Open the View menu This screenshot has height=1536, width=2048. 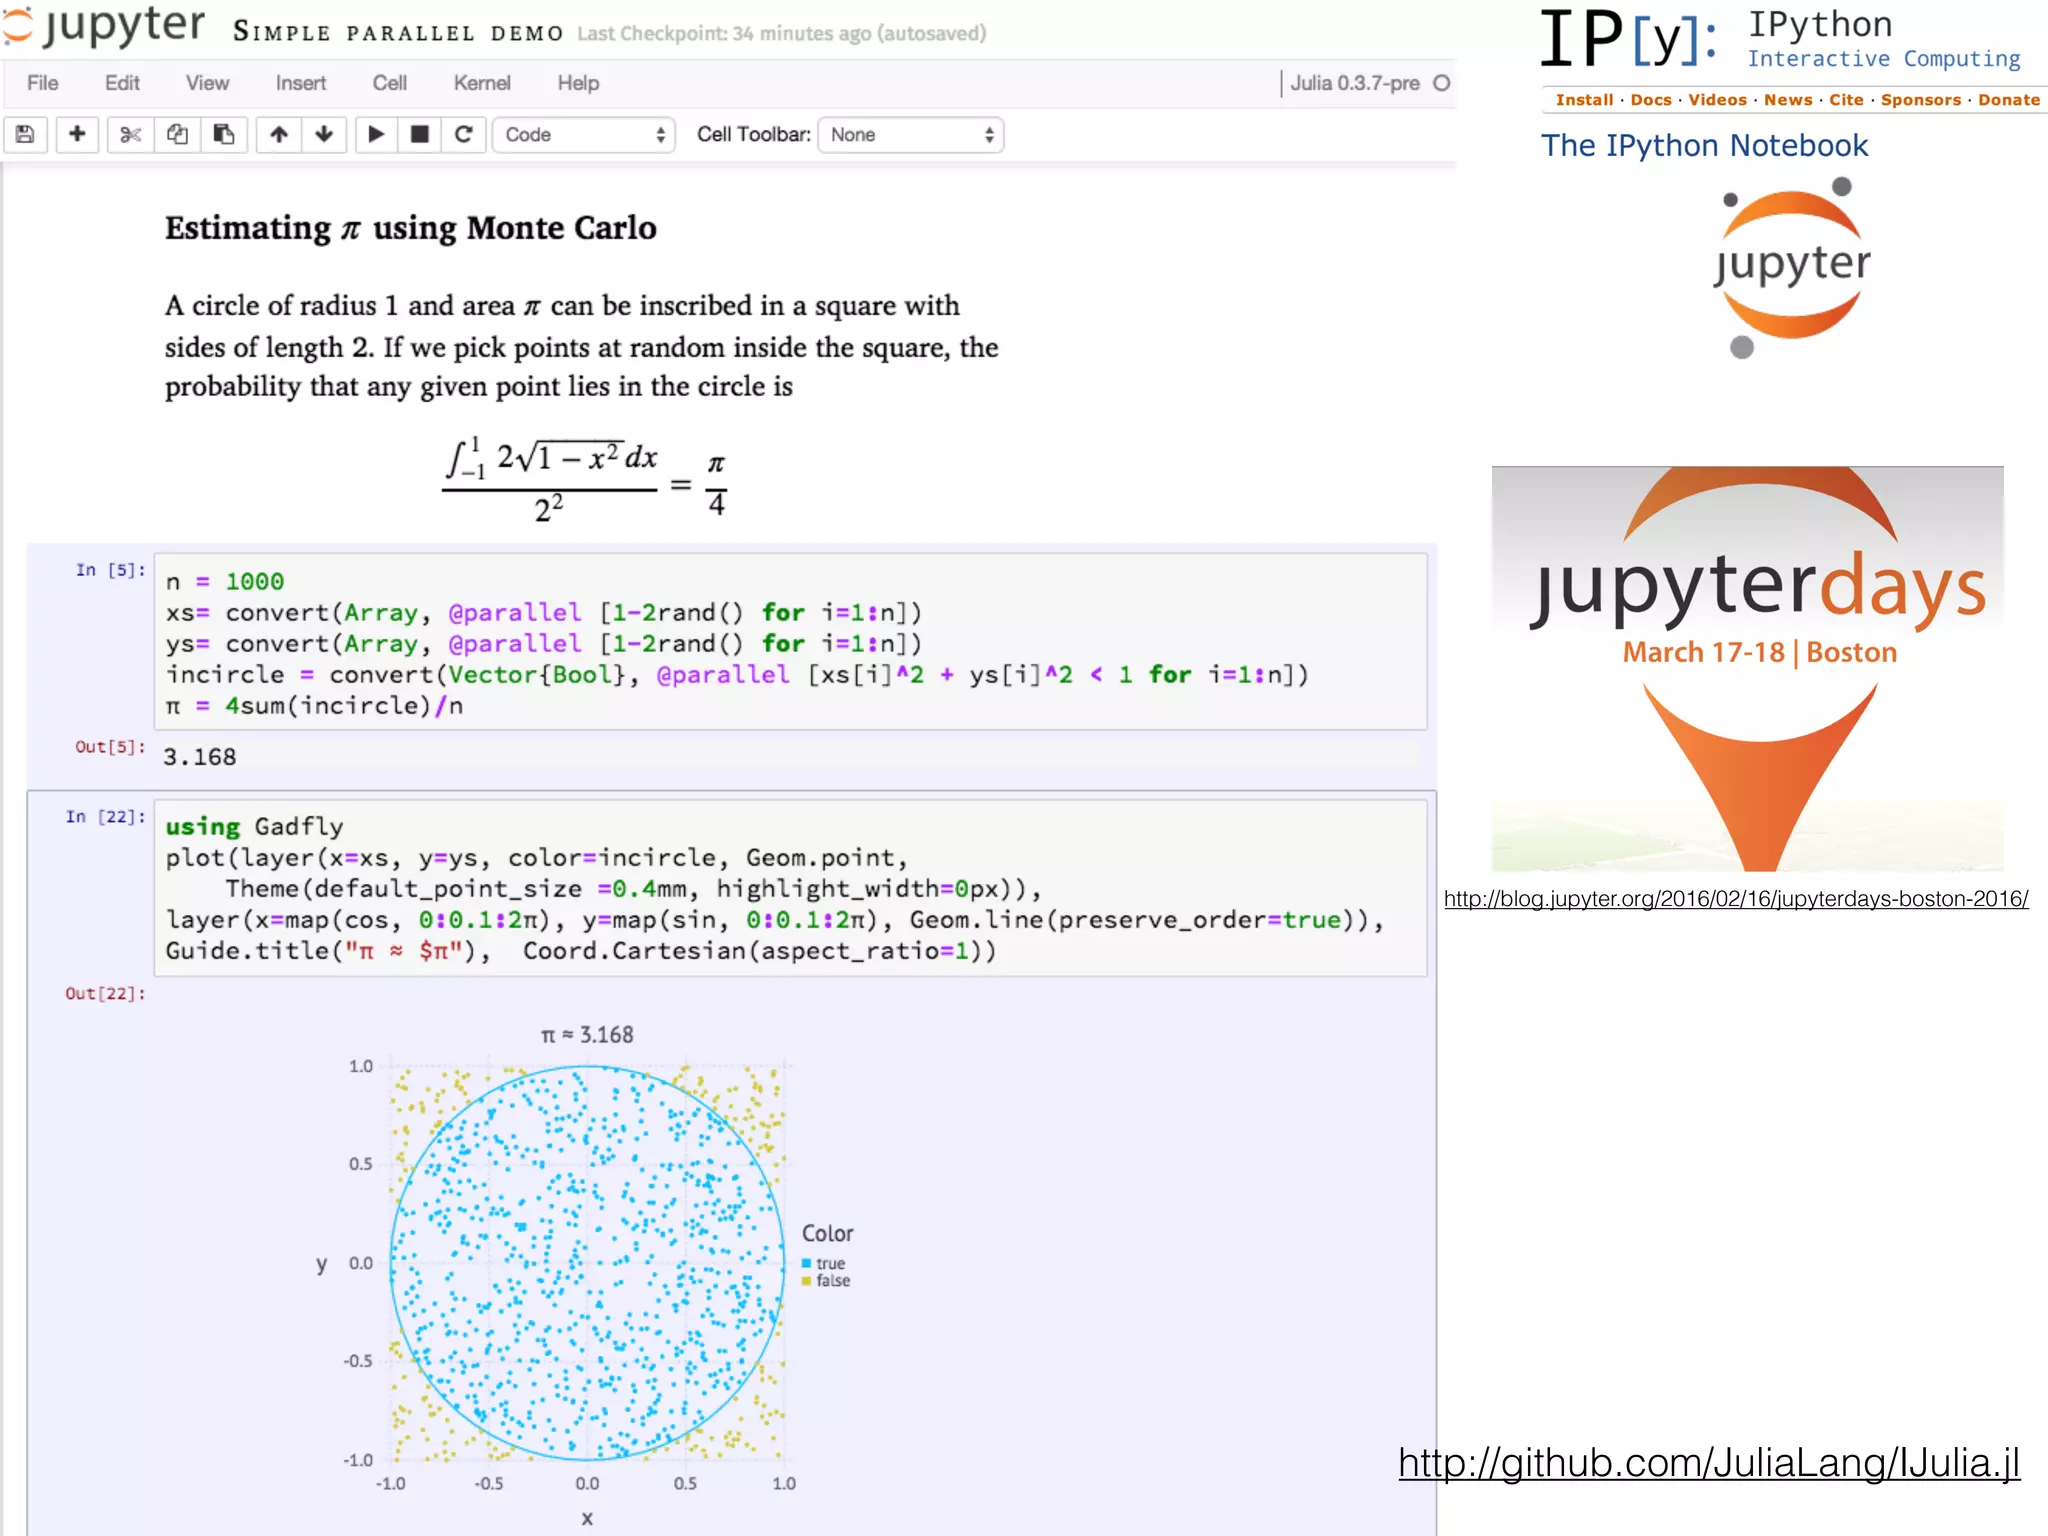[x=207, y=83]
